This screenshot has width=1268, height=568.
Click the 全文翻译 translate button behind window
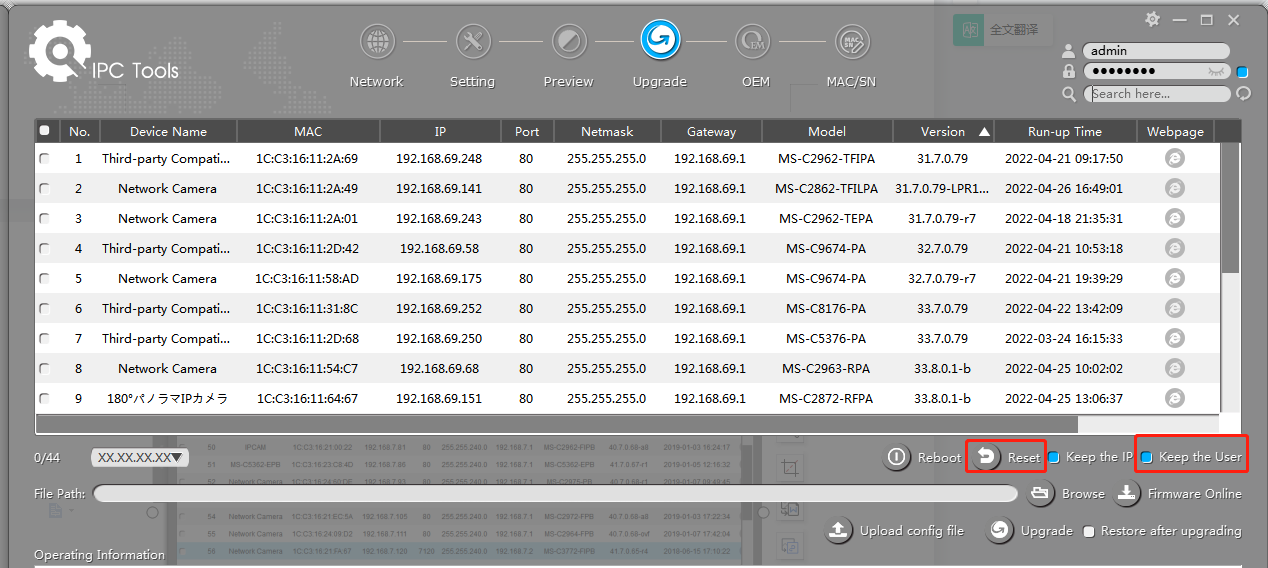click(x=1000, y=30)
